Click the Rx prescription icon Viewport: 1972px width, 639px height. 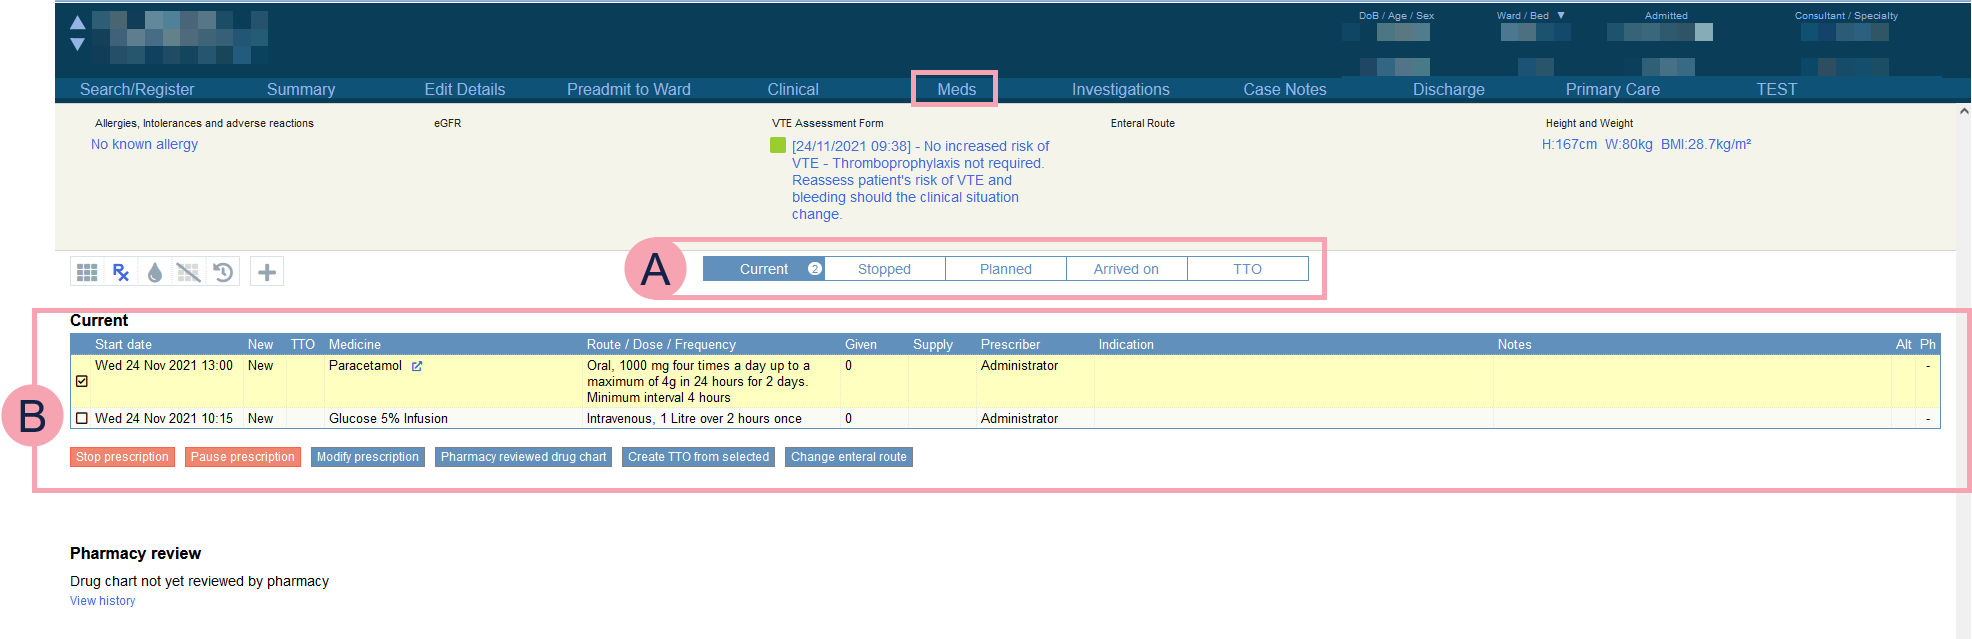[x=121, y=272]
